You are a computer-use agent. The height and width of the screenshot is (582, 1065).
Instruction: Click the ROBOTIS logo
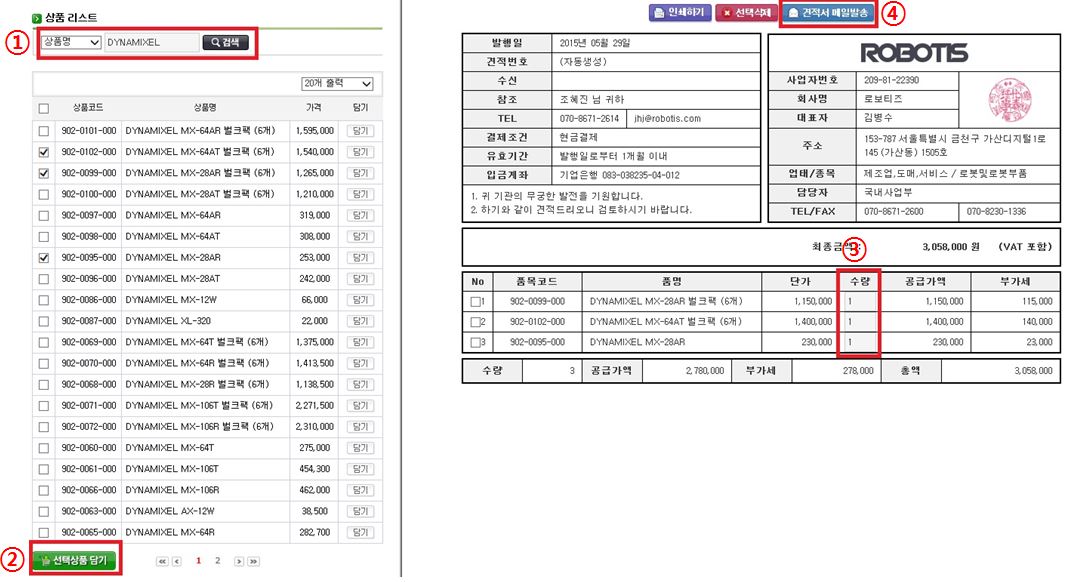click(x=914, y=53)
